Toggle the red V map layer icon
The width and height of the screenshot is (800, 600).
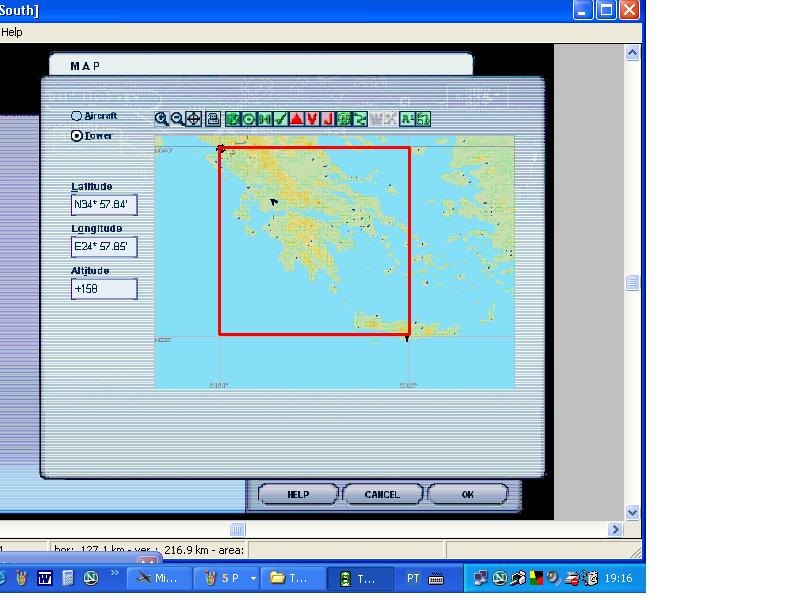[x=312, y=119]
